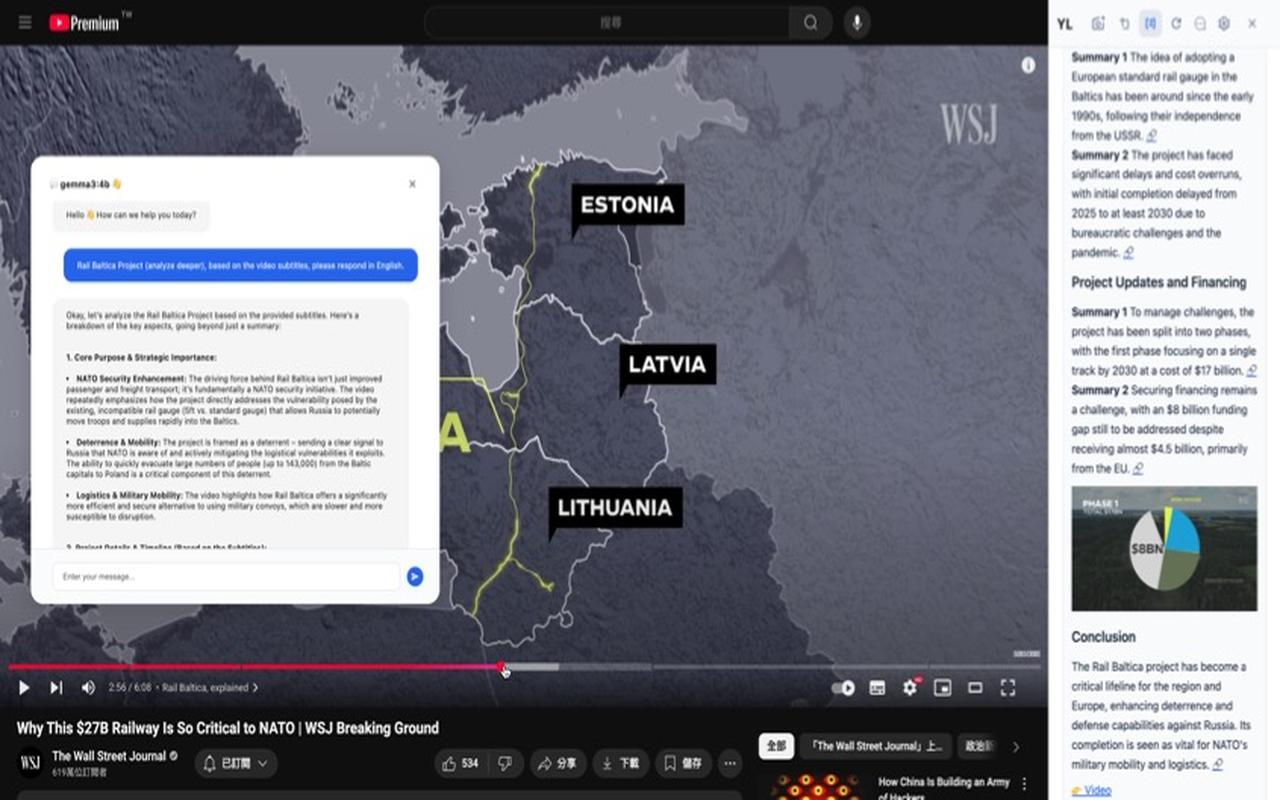Click the channel subscriber count text
This screenshot has width=1280, height=800.
(79, 772)
